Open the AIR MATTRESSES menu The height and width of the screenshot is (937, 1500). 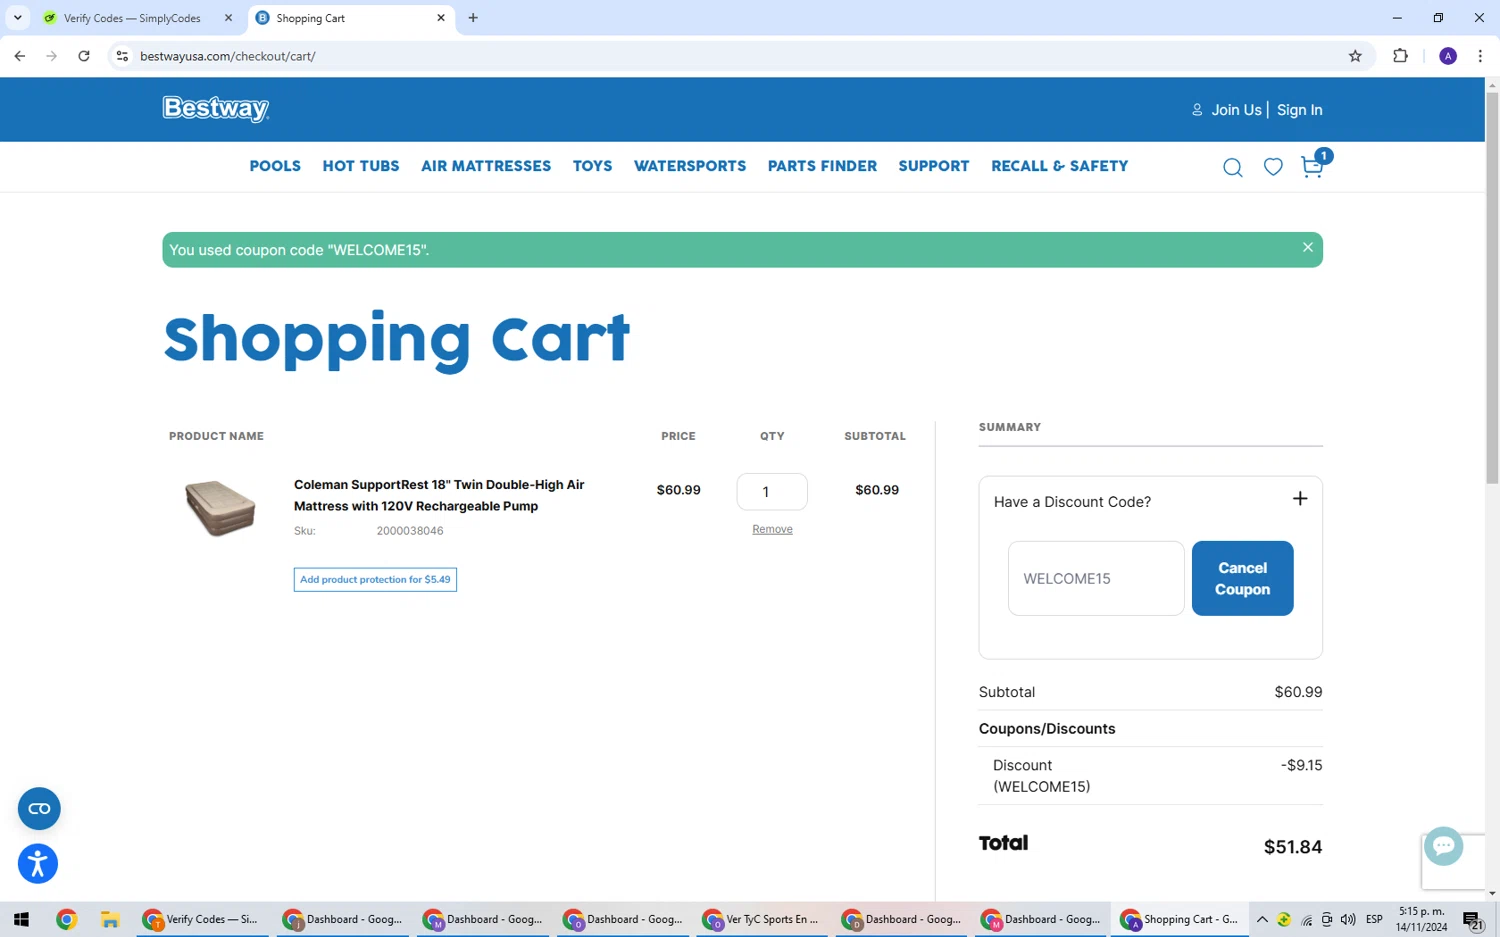click(x=486, y=166)
